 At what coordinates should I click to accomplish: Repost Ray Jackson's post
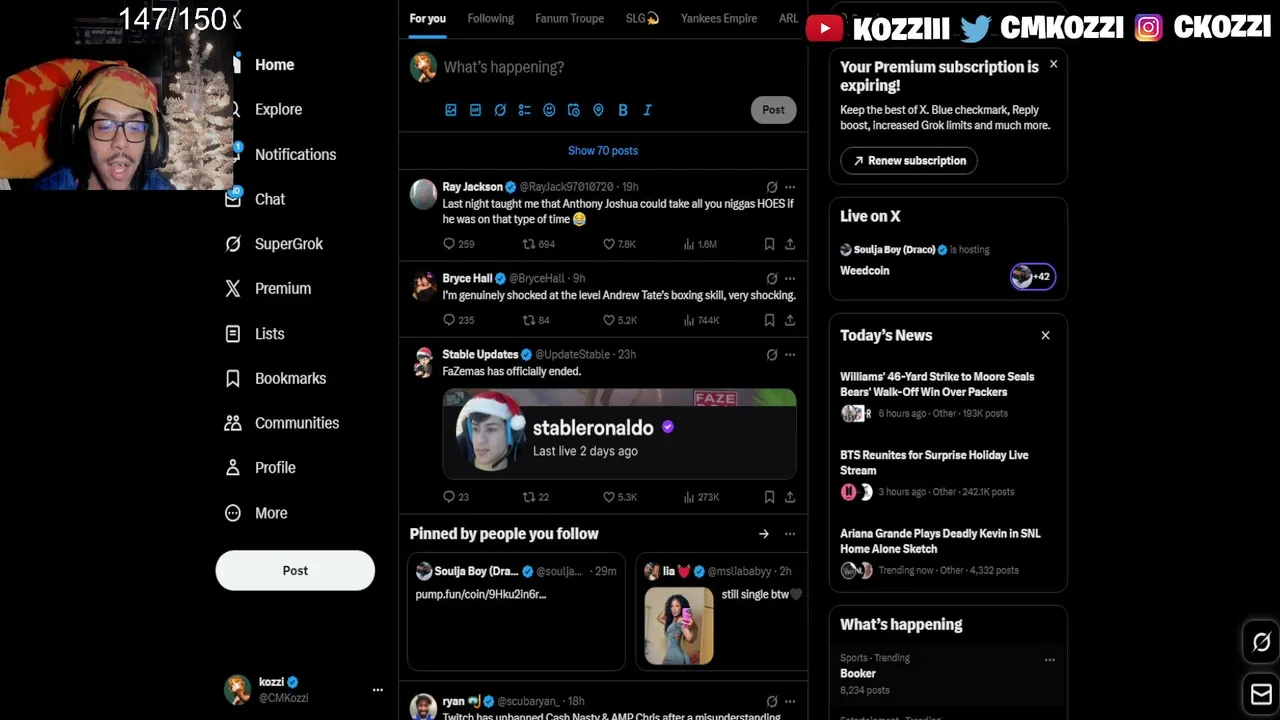pyautogui.click(x=529, y=244)
